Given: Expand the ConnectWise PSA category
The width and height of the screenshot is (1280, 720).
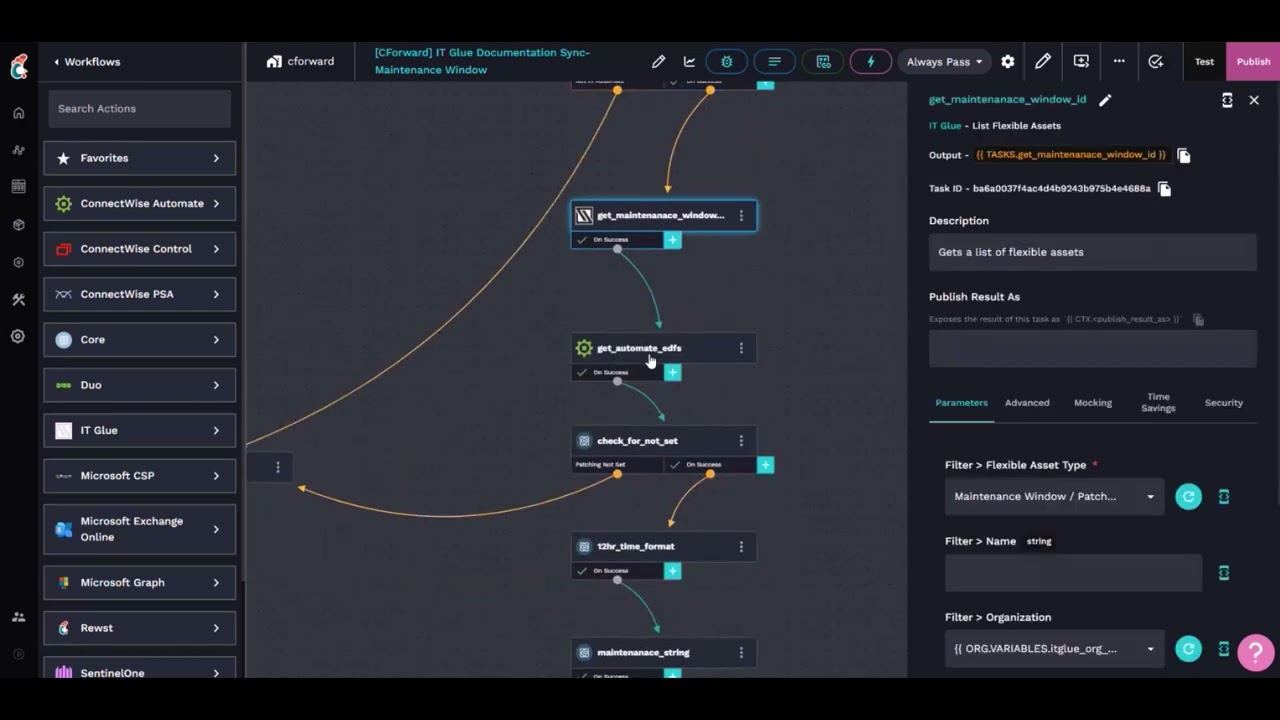Looking at the screenshot, I should 139,294.
